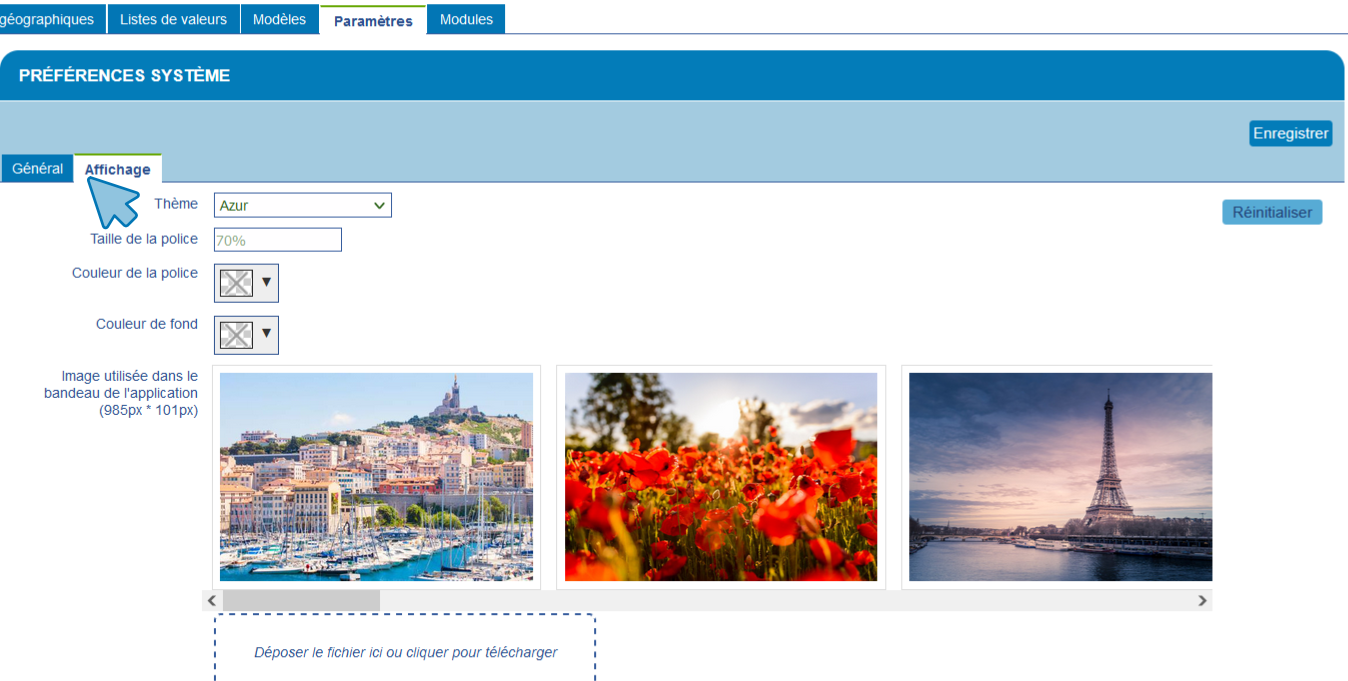Go to the Modèles tab
Screen dimensions: 1348x681
279,19
